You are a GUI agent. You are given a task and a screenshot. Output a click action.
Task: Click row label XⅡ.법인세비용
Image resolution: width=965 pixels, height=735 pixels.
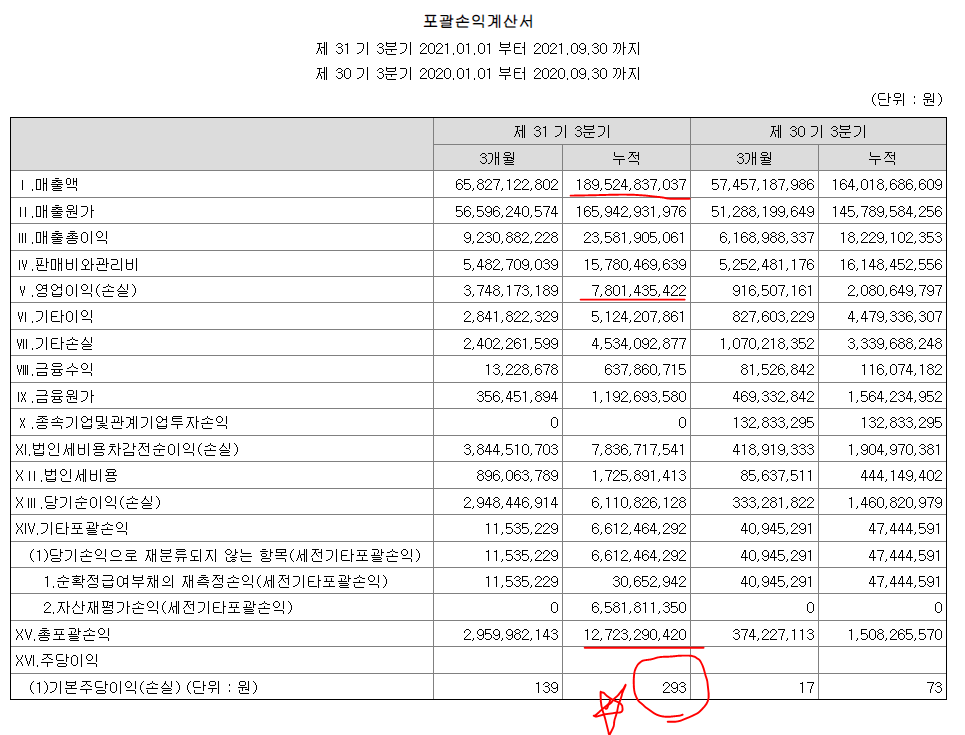66,476
